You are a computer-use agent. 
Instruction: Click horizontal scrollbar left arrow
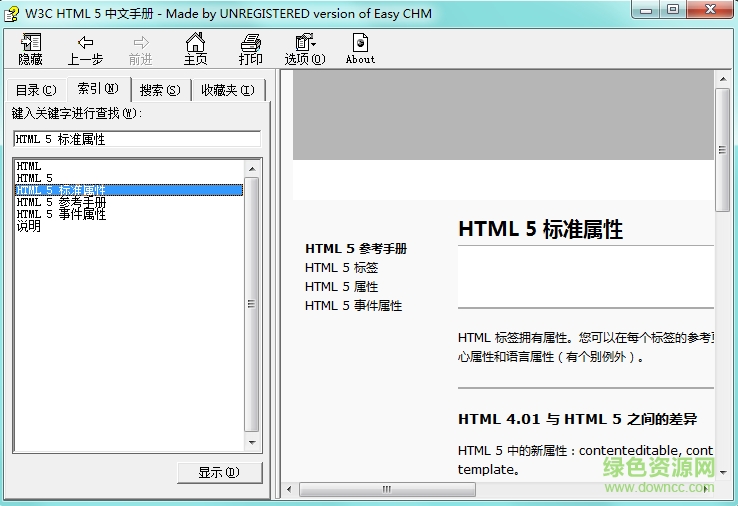289,490
